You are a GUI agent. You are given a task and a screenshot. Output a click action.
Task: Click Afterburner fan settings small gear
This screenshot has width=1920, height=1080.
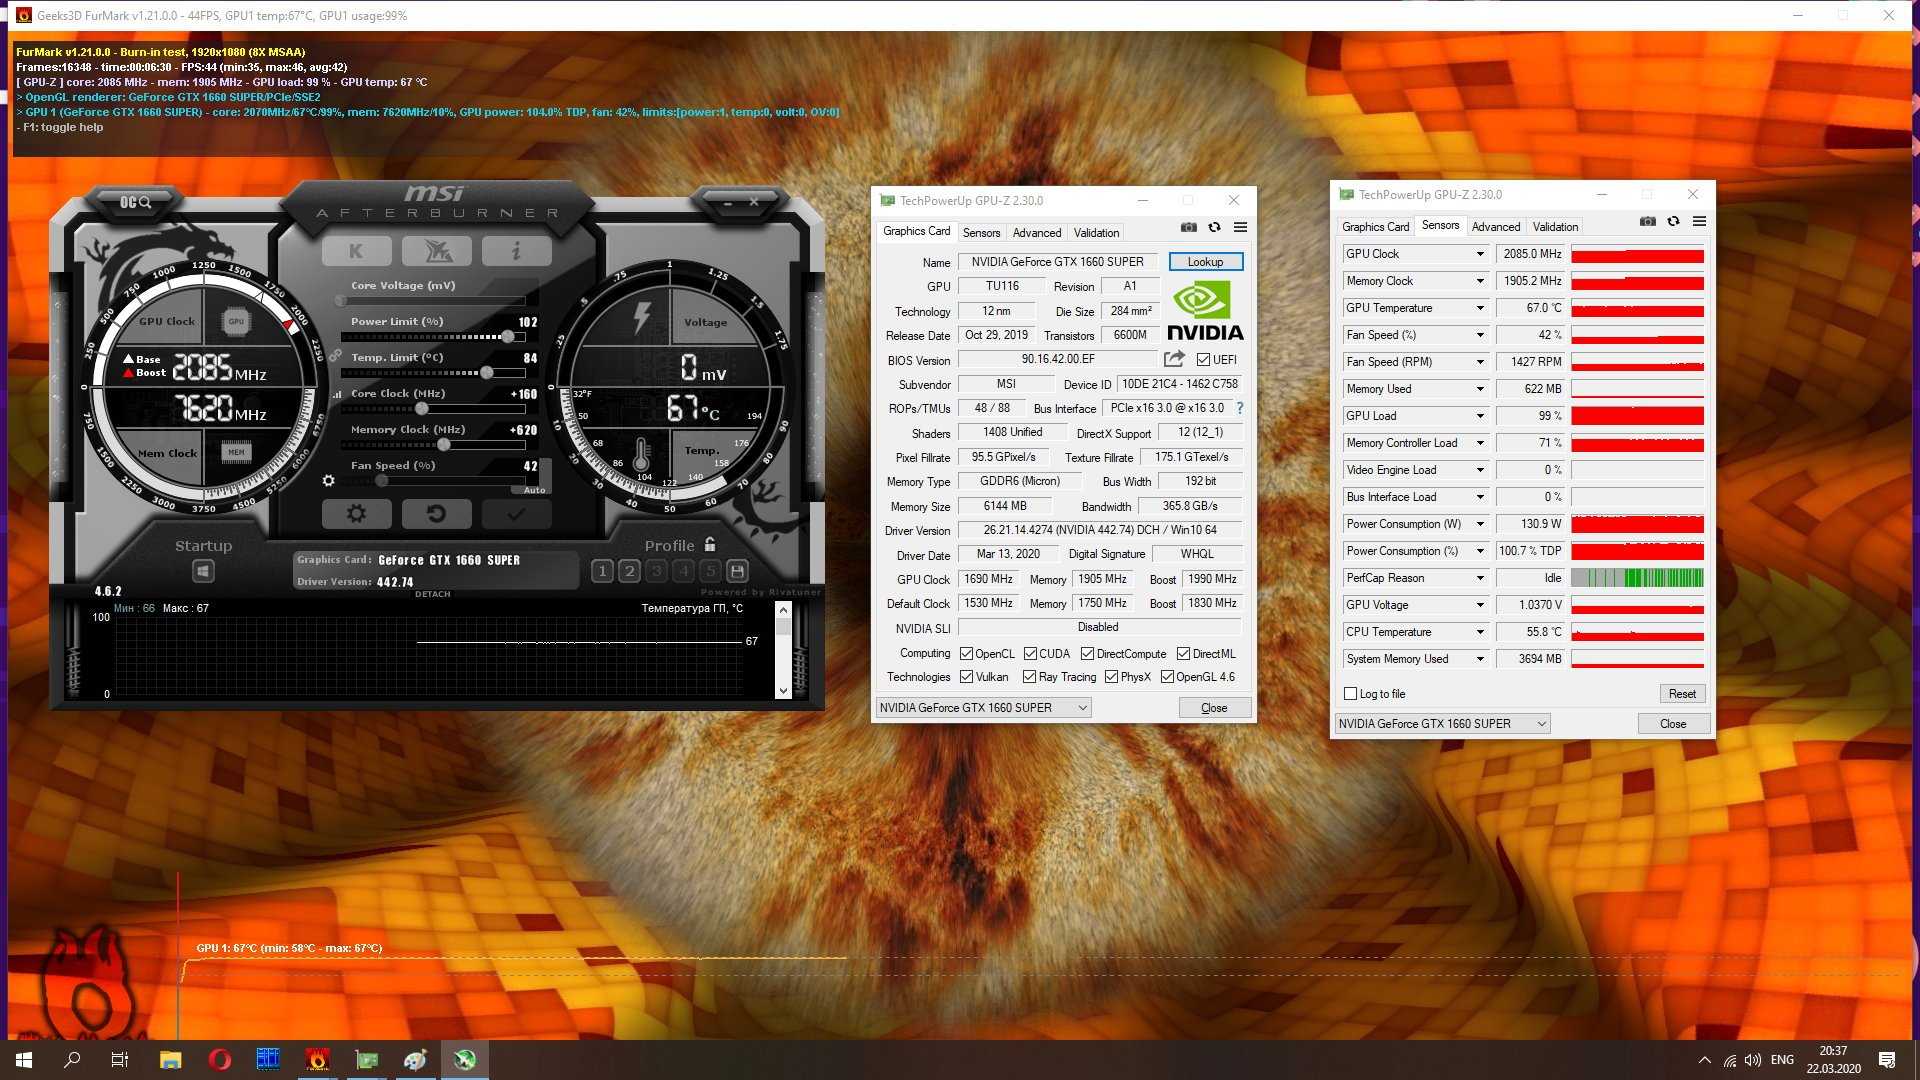pos(328,481)
